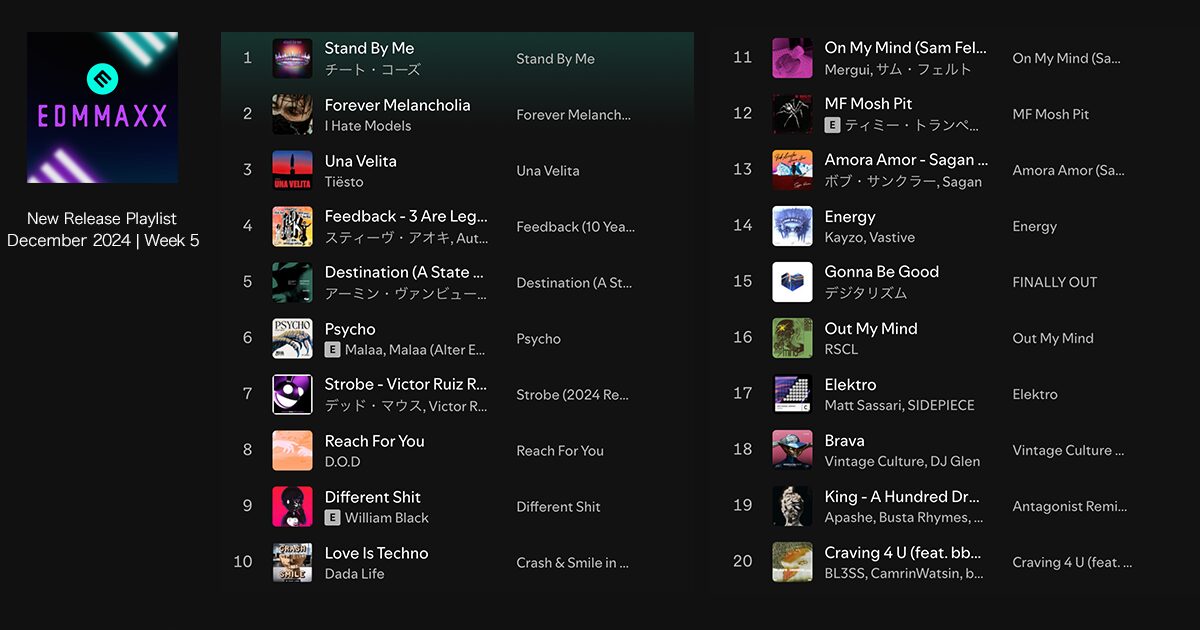Image resolution: width=1200 pixels, height=630 pixels.
Task: Open artist I Hate Models
Action: [368, 126]
